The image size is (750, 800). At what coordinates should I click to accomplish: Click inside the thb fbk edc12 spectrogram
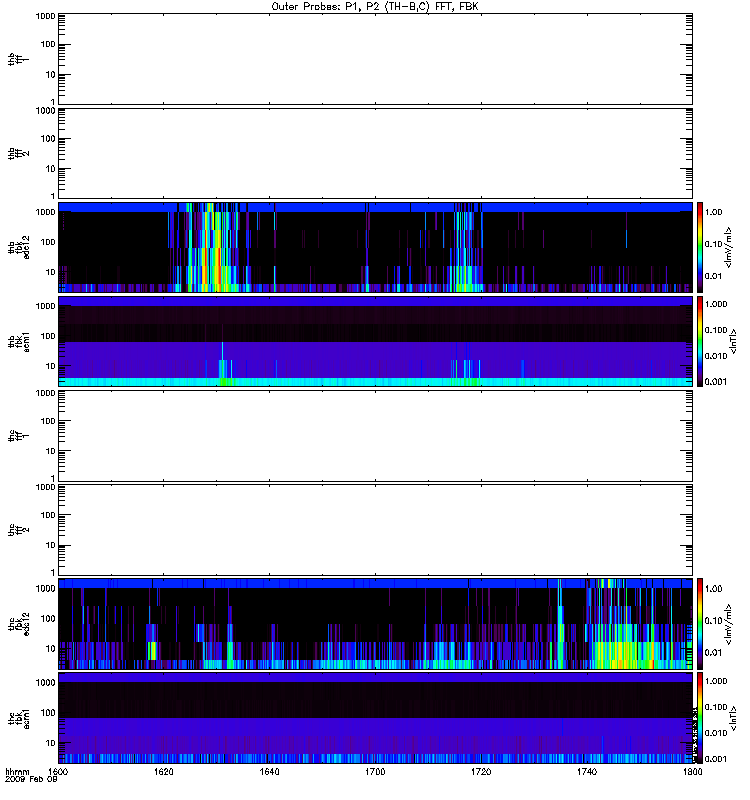click(376, 247)
